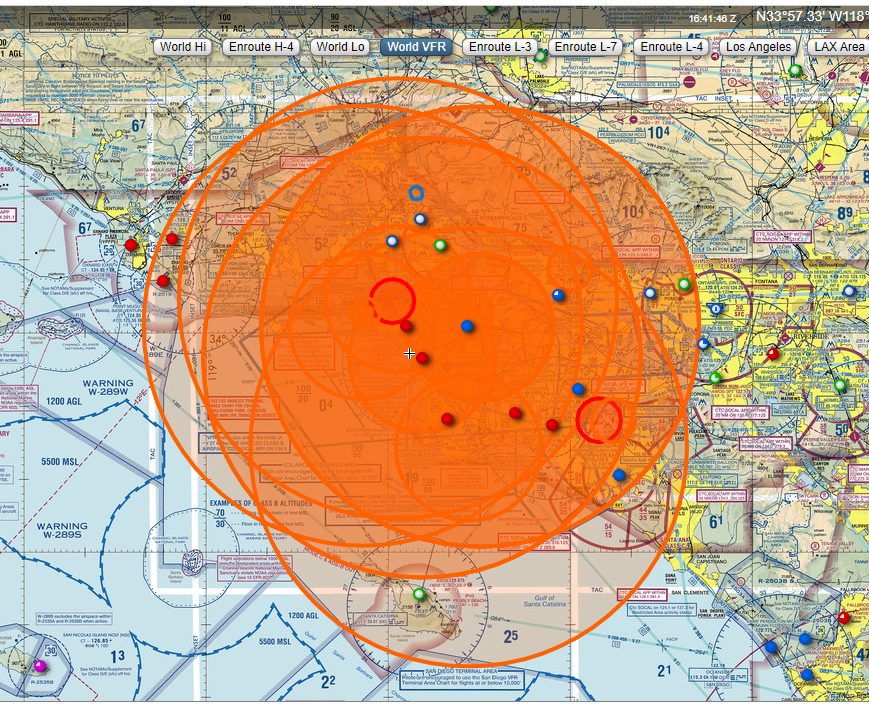Select the solid blue marker right of the large red ring
The height and width of the screenshot is (719, 869).
[467, 326]
